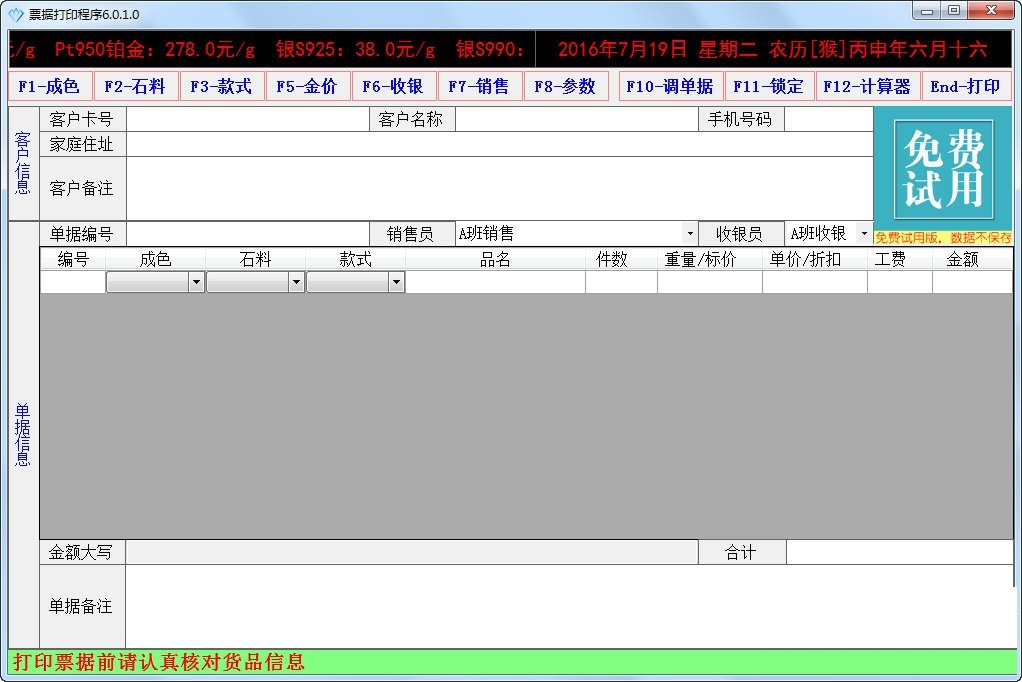
Task: Click F10-调单据 to load a receipt
Action: tap(669, 87)
